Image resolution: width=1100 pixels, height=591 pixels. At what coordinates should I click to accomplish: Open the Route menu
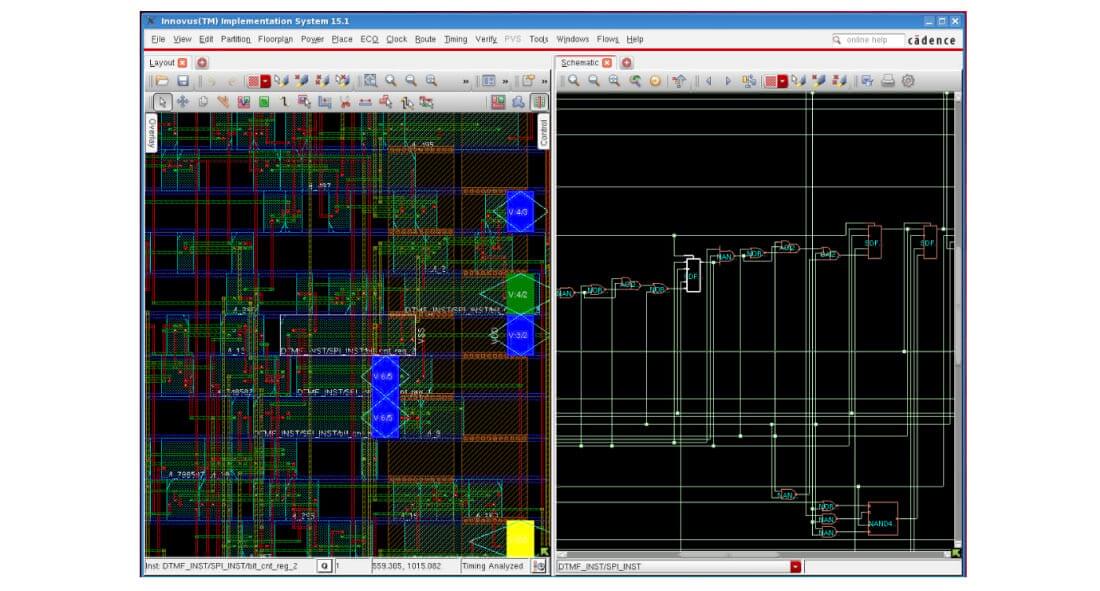tap(425, 39)
